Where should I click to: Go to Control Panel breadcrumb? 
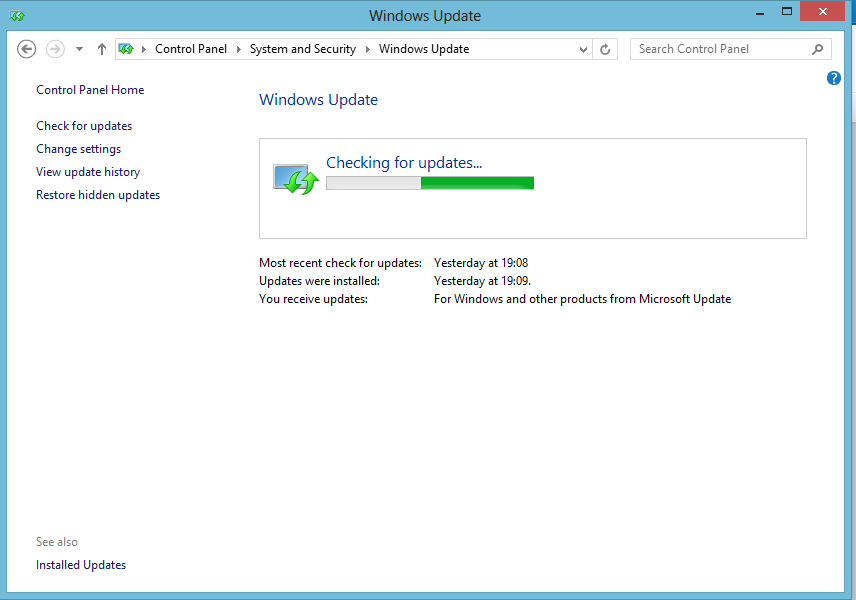[x=190, y=49]
